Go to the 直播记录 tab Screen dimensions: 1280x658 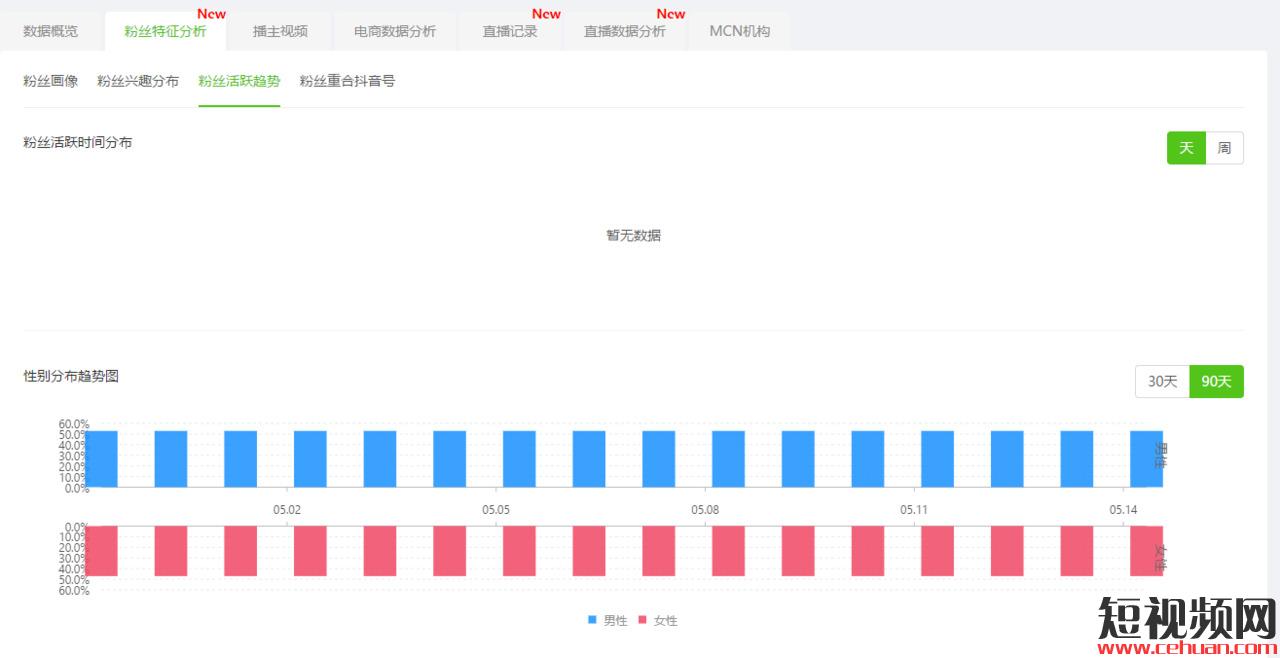tap(510, 31)
